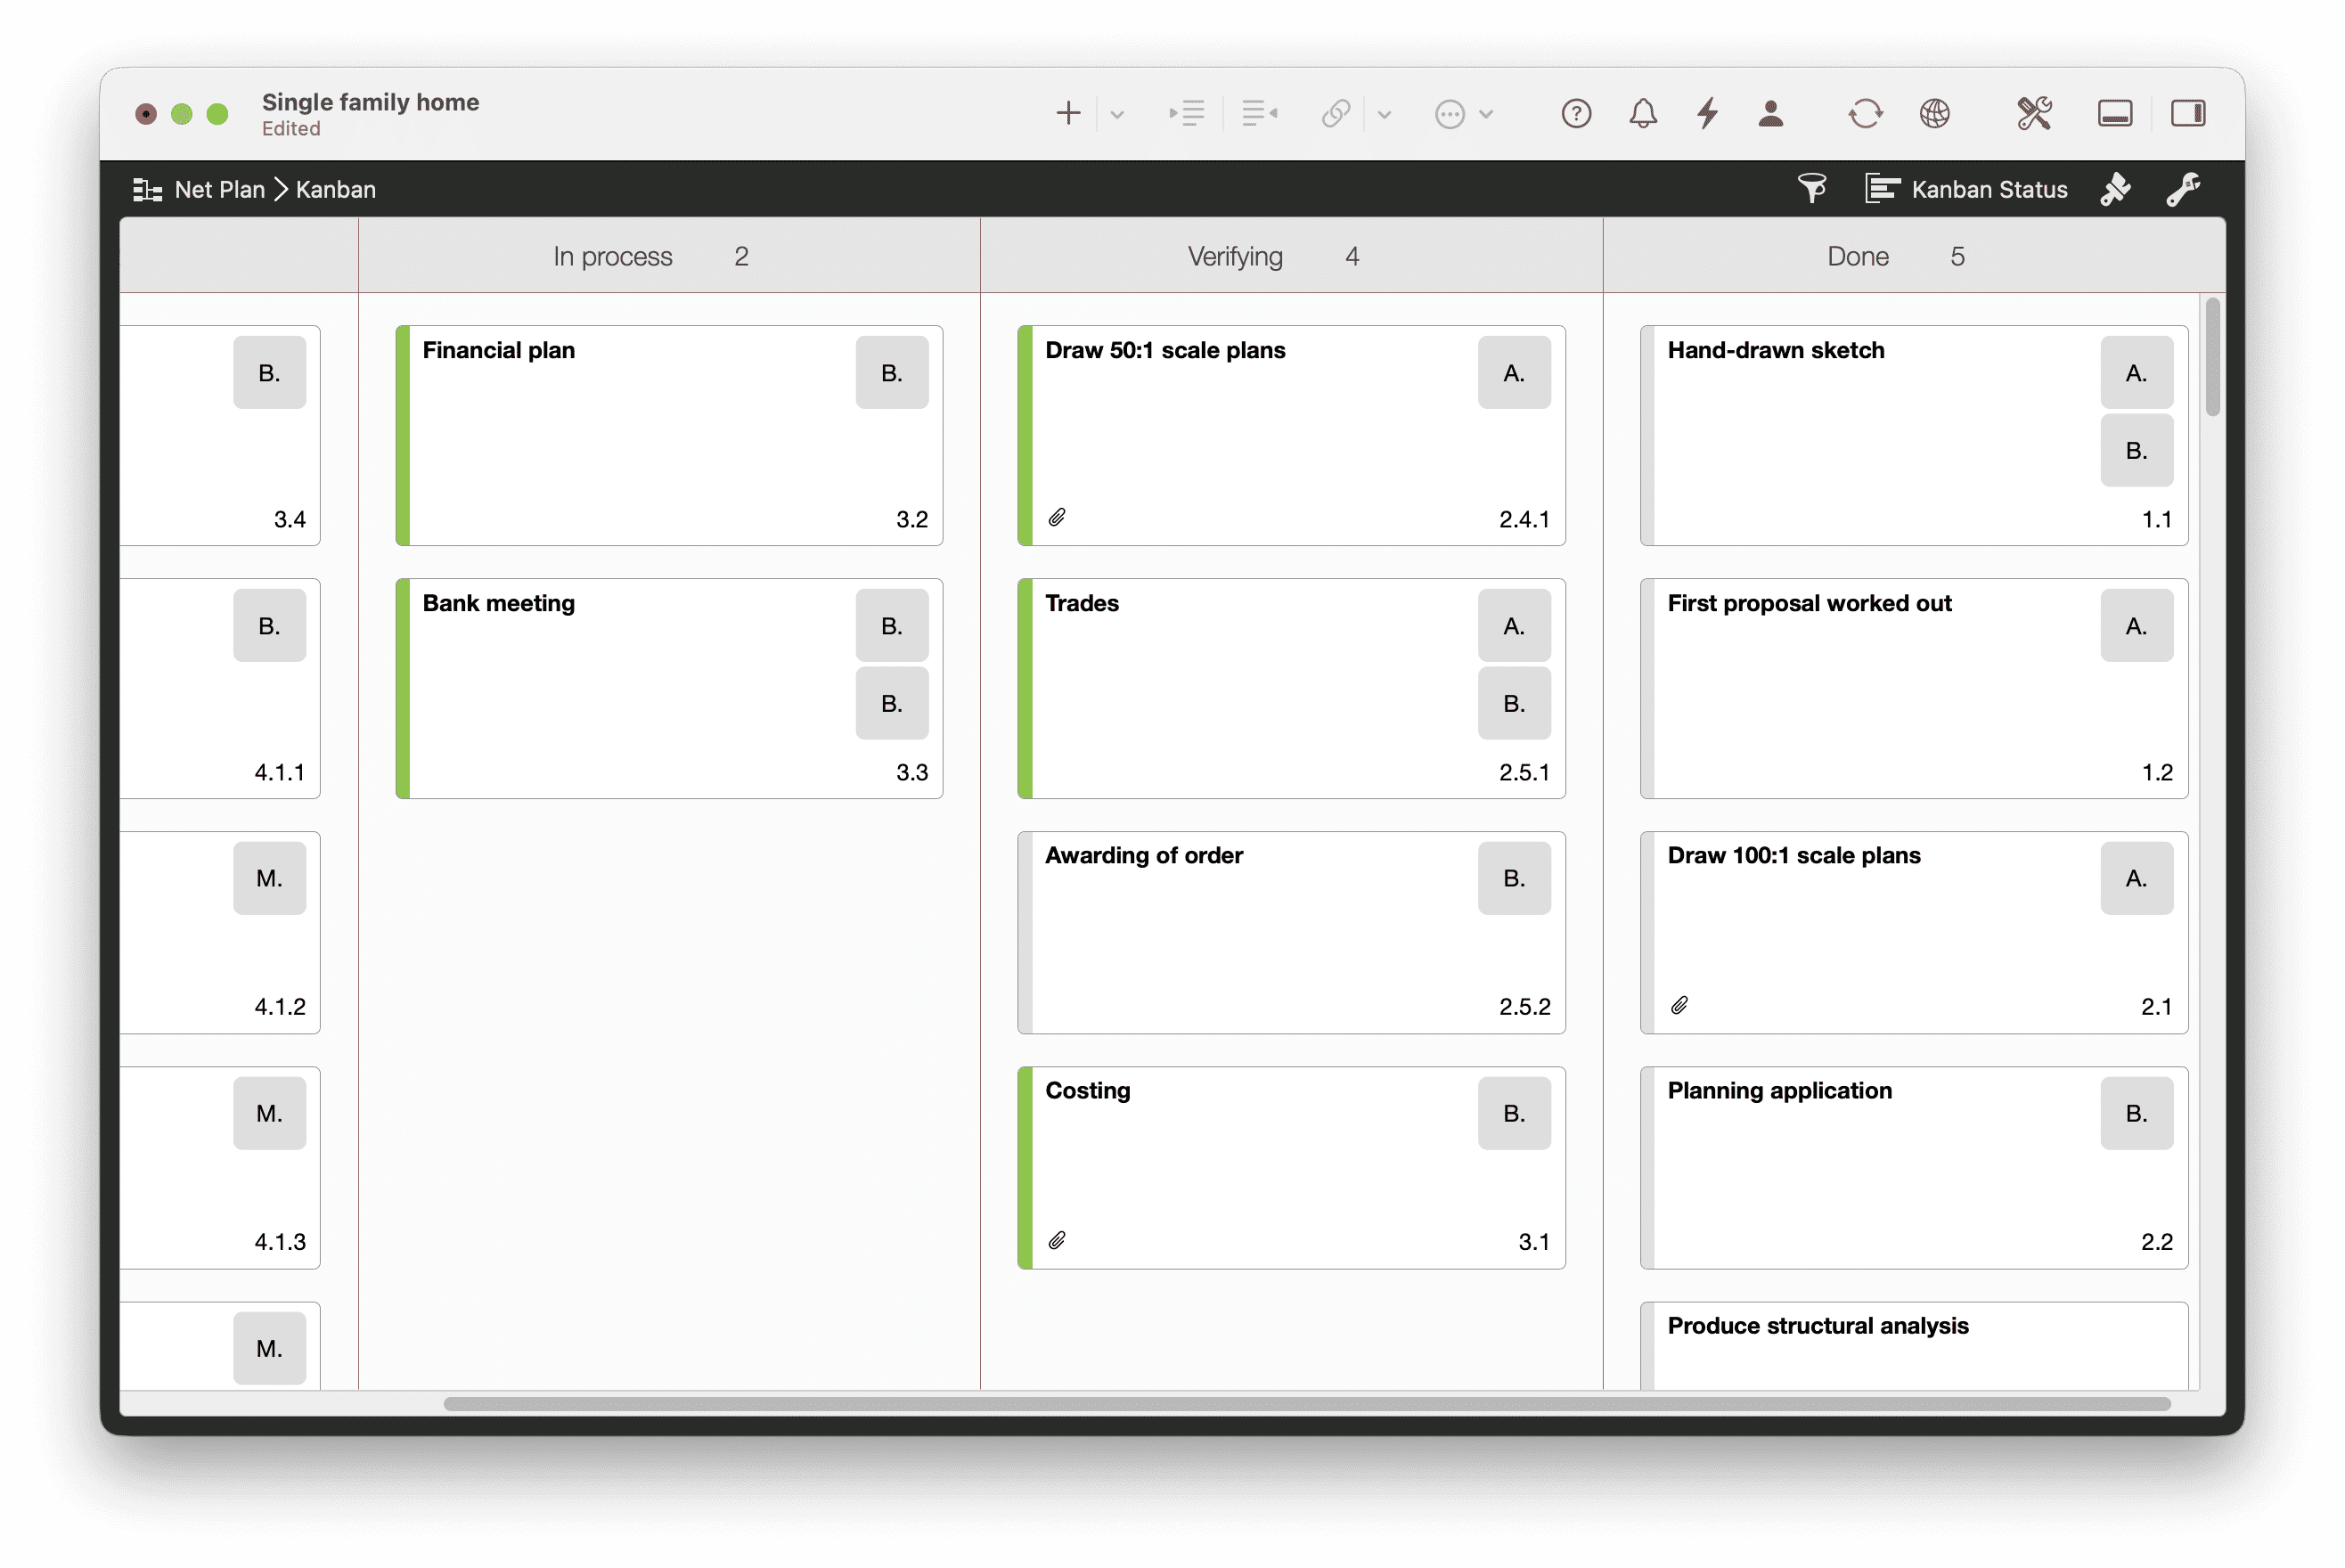Click the sync circular arrows icon
This screenshot has width=2345, height=1568.
(x=1865, y=113)
